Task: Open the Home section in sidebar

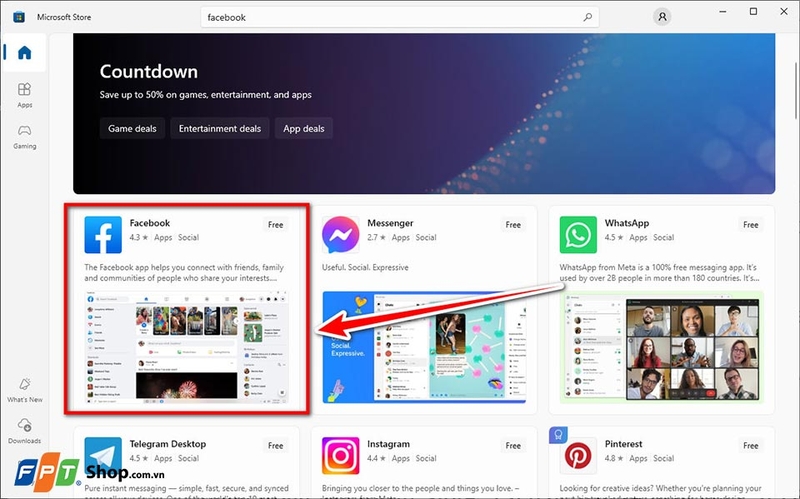Action: [x=24, y=53]
